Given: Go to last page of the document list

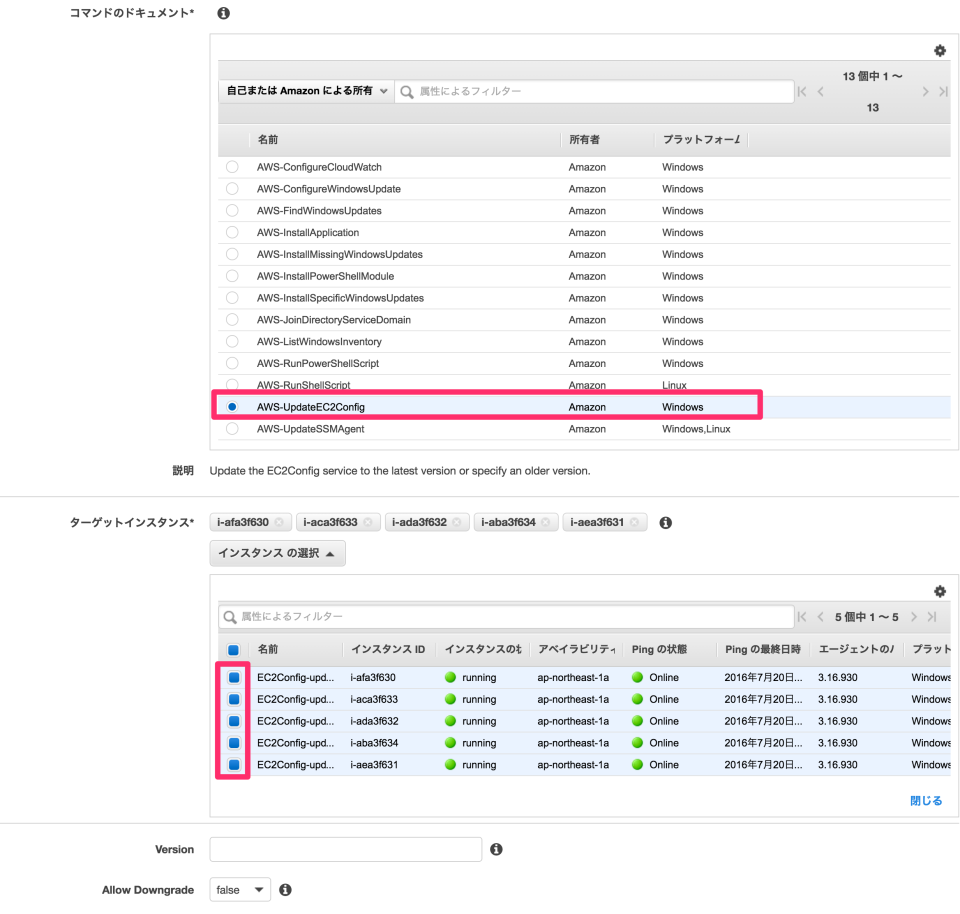Looking at the screenshot, I should pyautogui.click(x=941, y=90).
